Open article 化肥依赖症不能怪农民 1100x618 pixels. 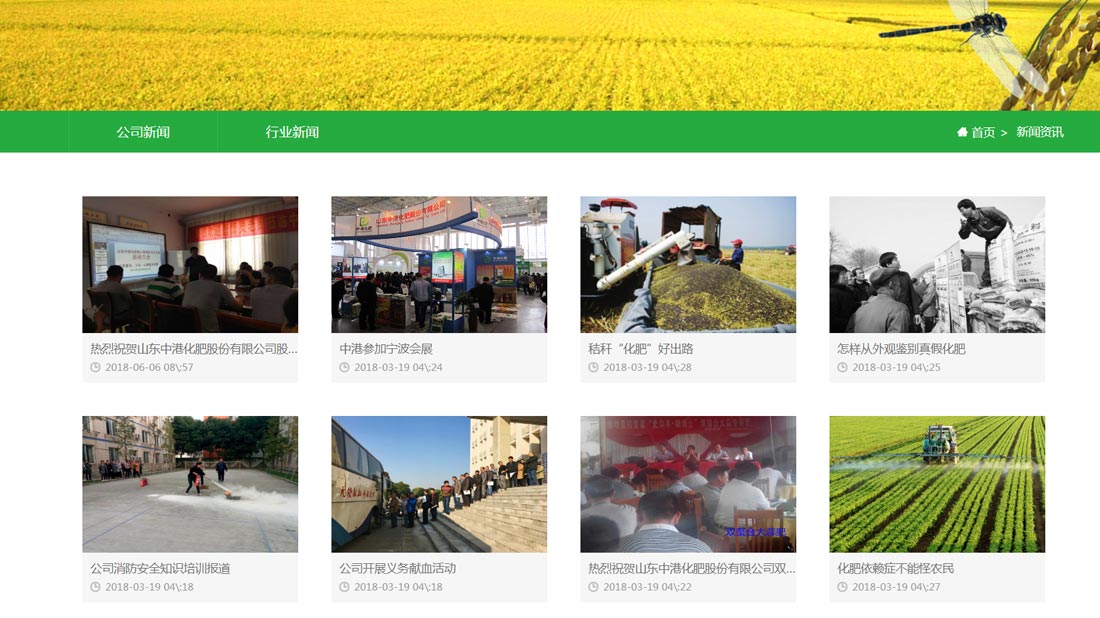point(895,568)
